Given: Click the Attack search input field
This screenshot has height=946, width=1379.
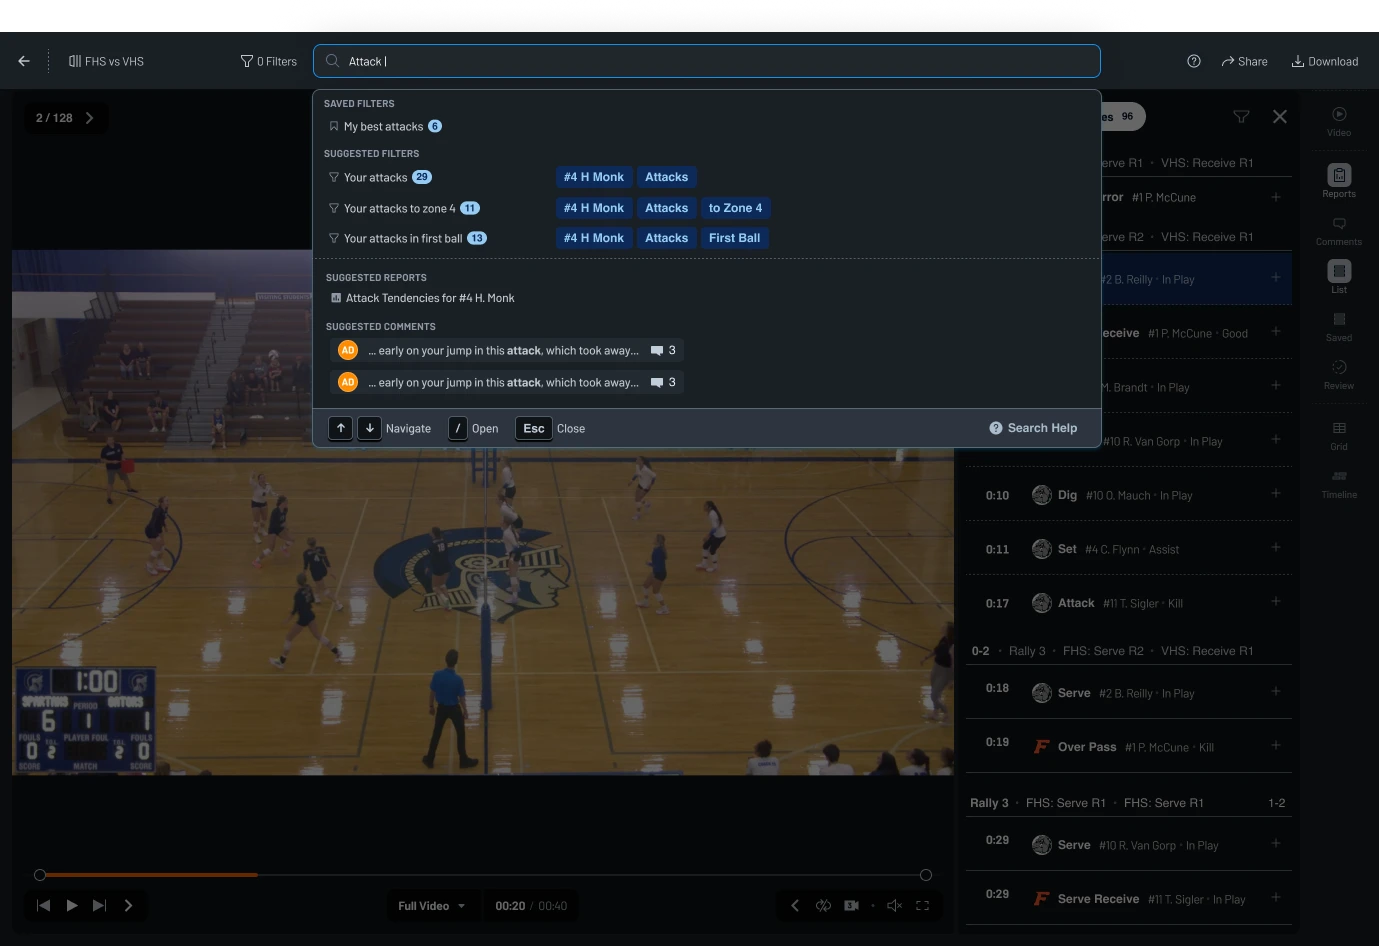Looking at the screenshot, I should (707, 61).
